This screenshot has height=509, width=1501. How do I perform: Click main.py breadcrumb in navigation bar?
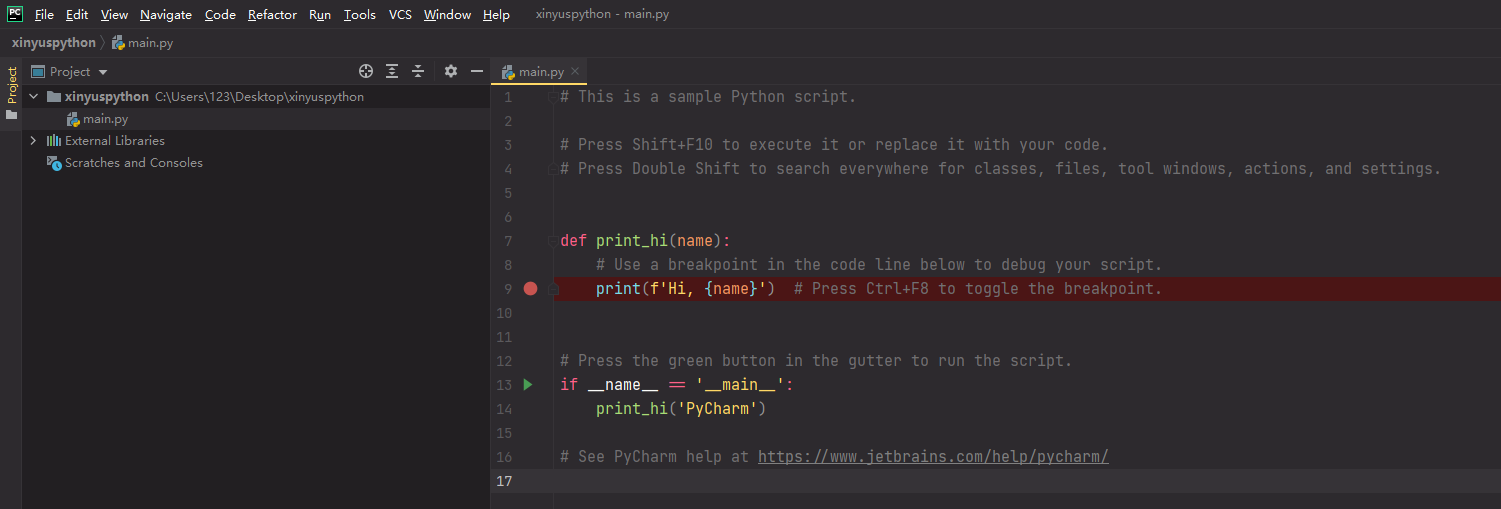[142, 43]
